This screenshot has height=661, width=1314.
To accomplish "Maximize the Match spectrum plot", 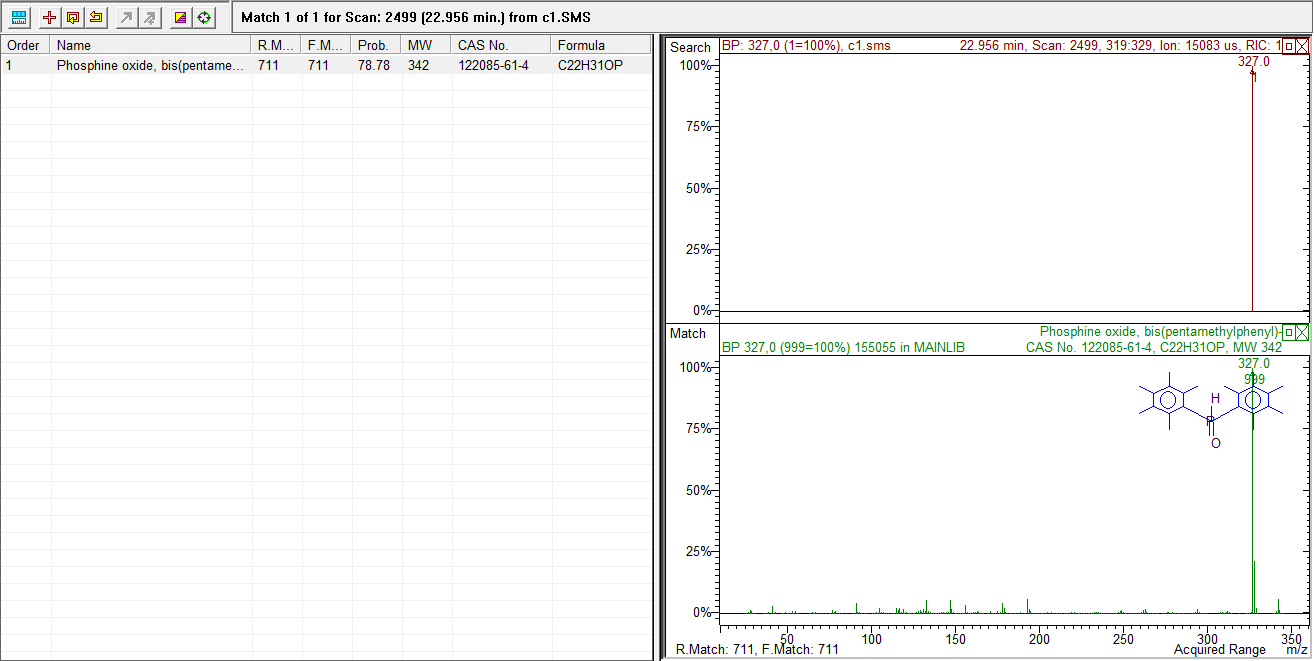I will (1289, 332).
